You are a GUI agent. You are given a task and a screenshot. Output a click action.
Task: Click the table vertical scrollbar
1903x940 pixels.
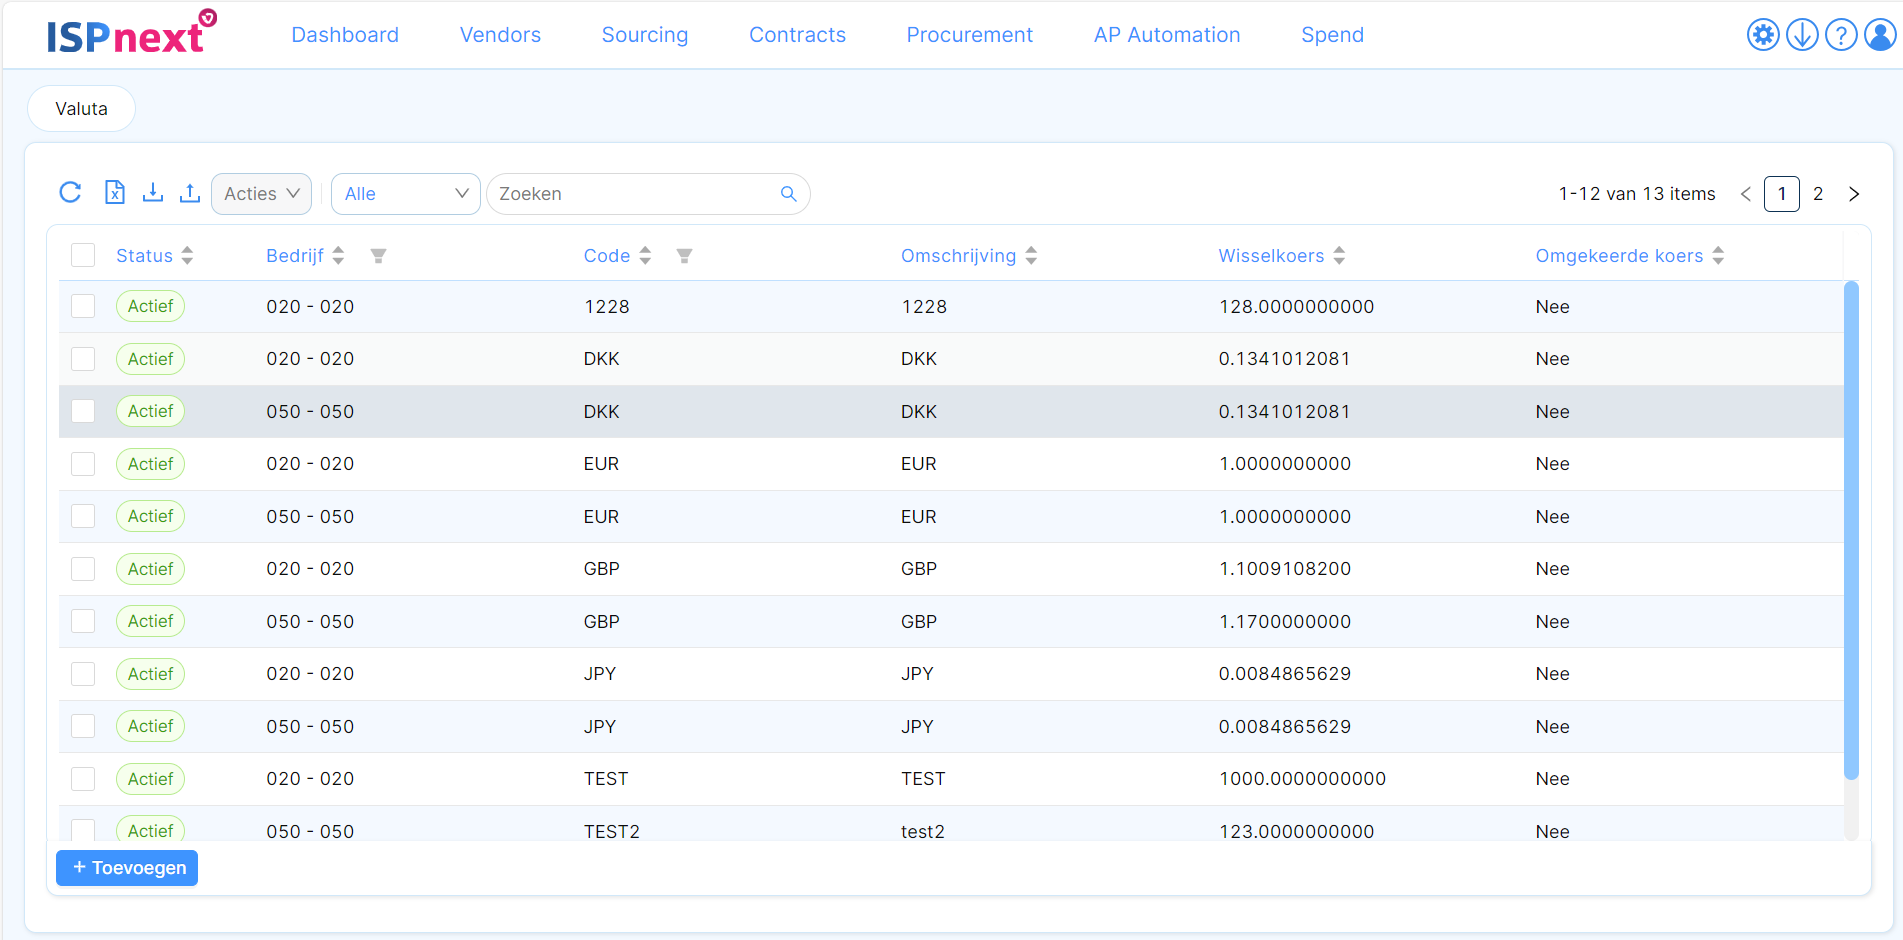click(1851, 530)
